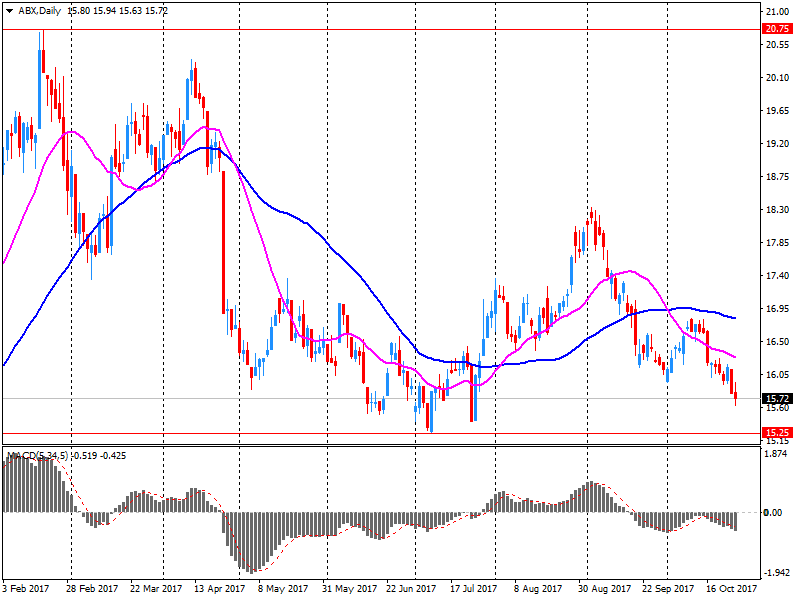This screenshot has width=800, height=600.
Task: Click the 30 Aug 2017 date label
Action: [604, 589]
